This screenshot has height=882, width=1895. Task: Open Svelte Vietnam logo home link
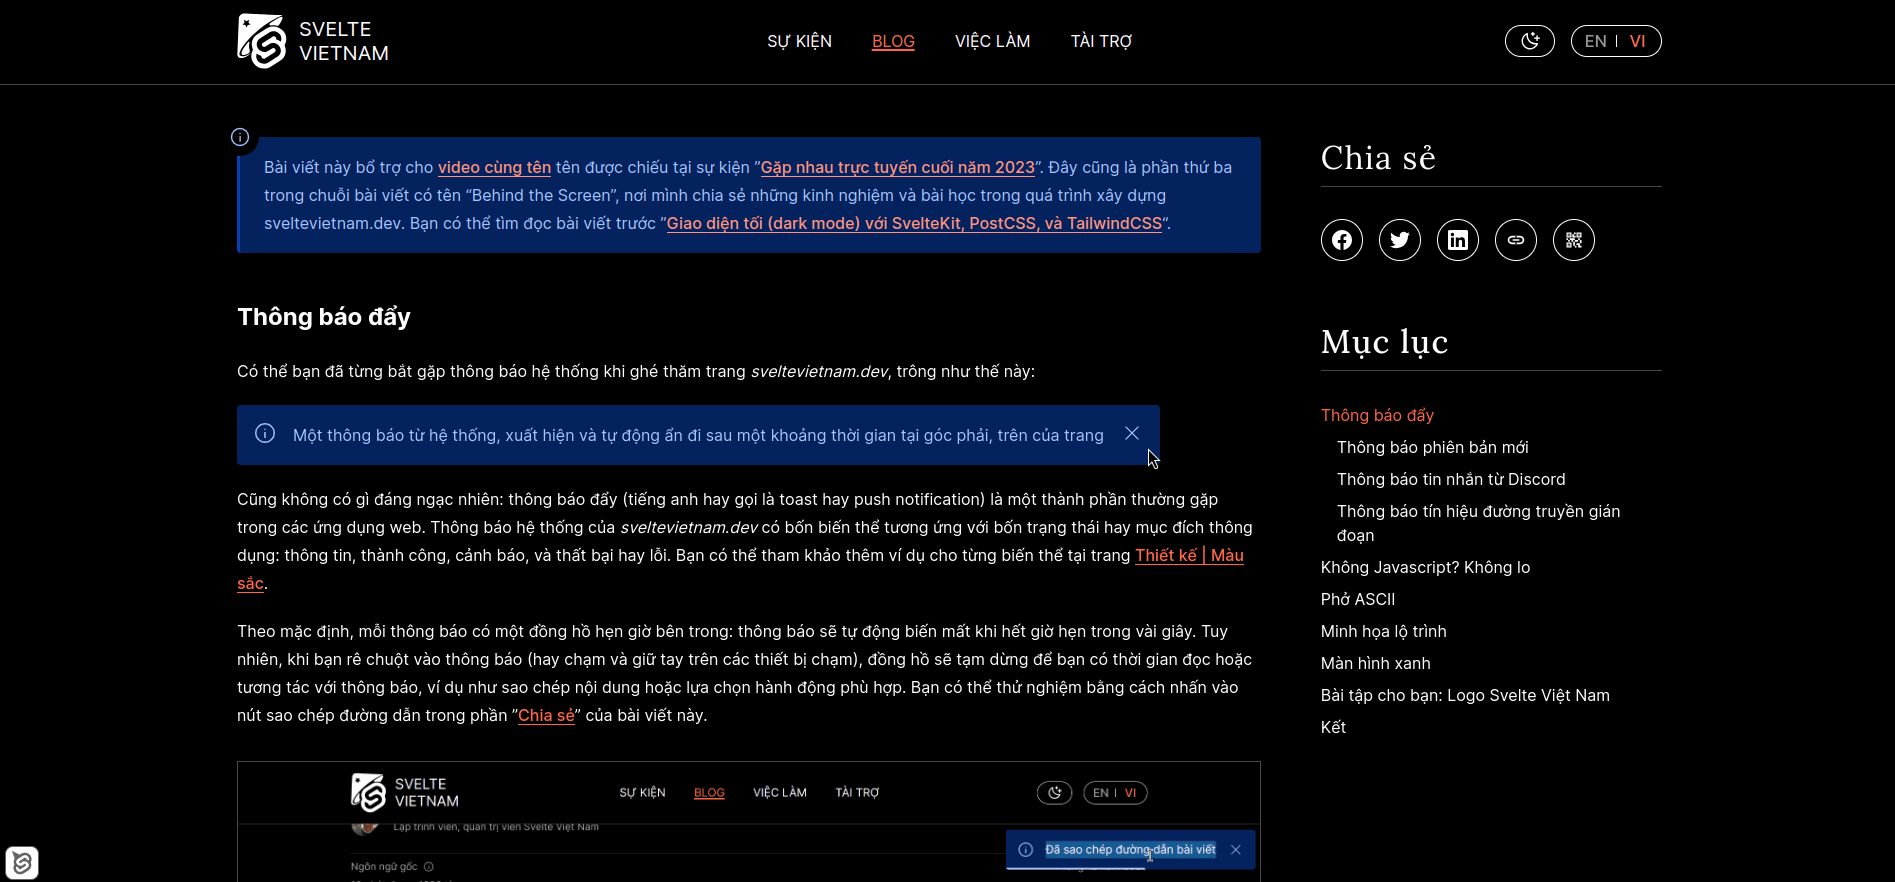pyautogui.click(x=313, y=41)
